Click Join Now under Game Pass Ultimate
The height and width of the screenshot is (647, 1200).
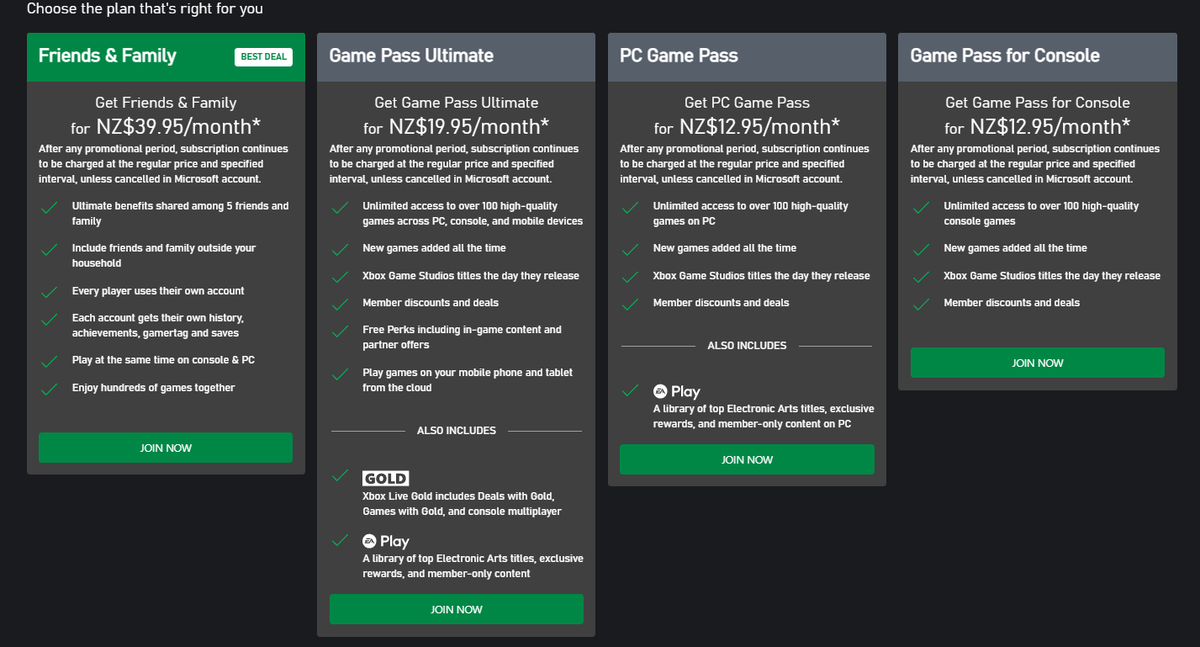[456, 609]
